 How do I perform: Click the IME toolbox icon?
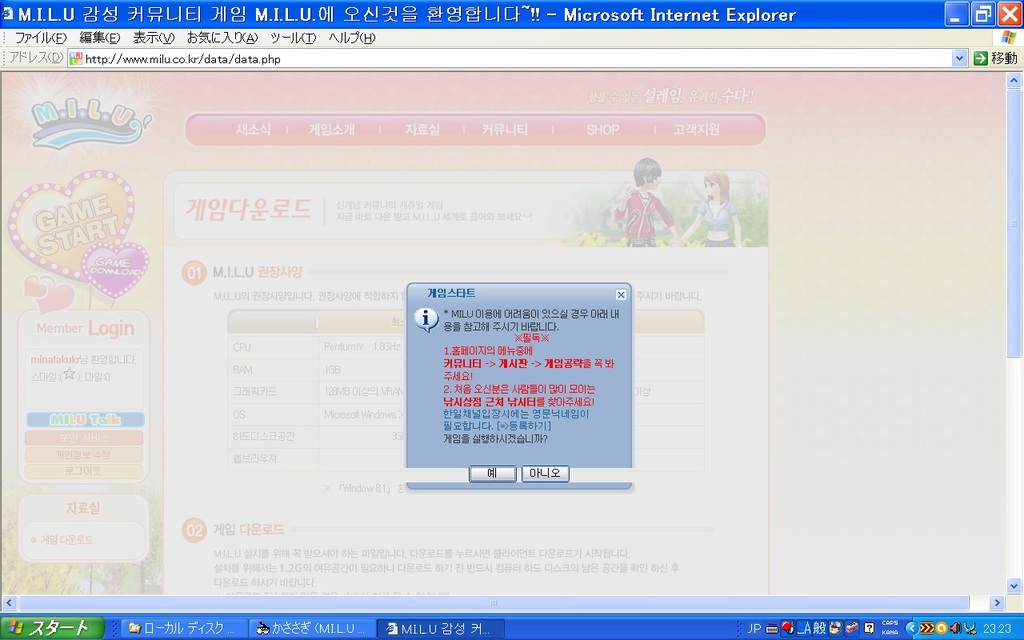click(x=852, y=628)
